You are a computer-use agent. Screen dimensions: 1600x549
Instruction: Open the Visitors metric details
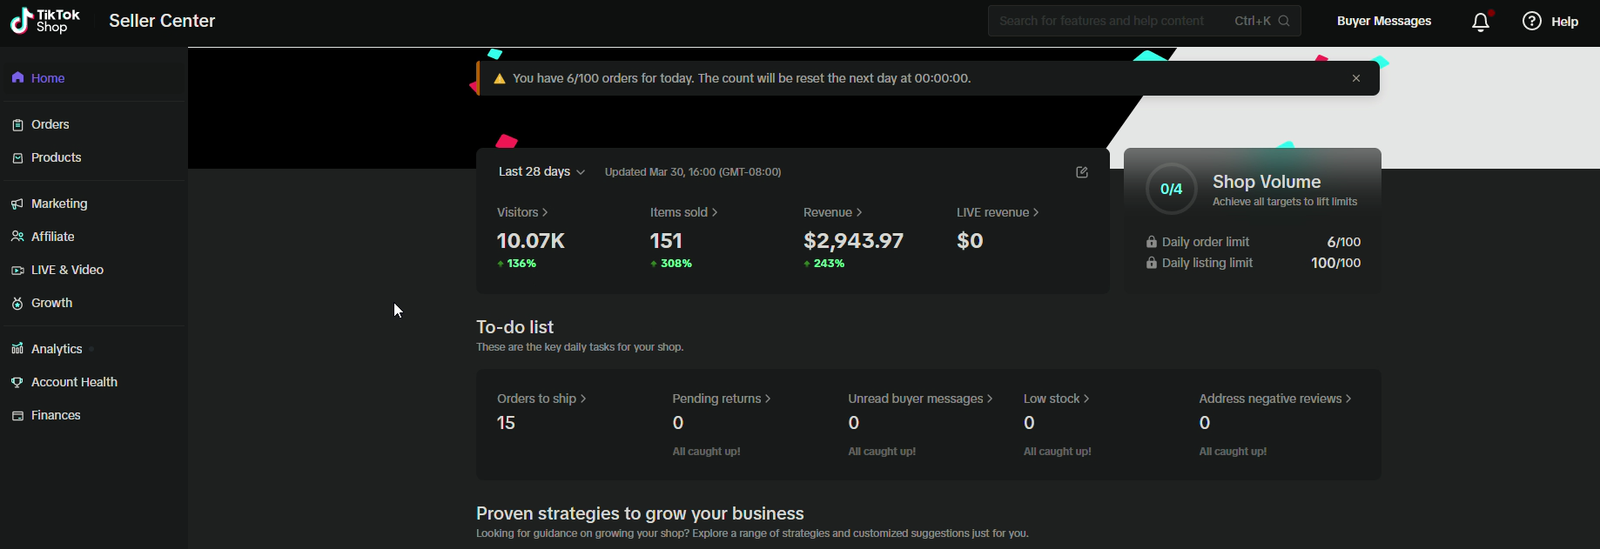[522, 212]
